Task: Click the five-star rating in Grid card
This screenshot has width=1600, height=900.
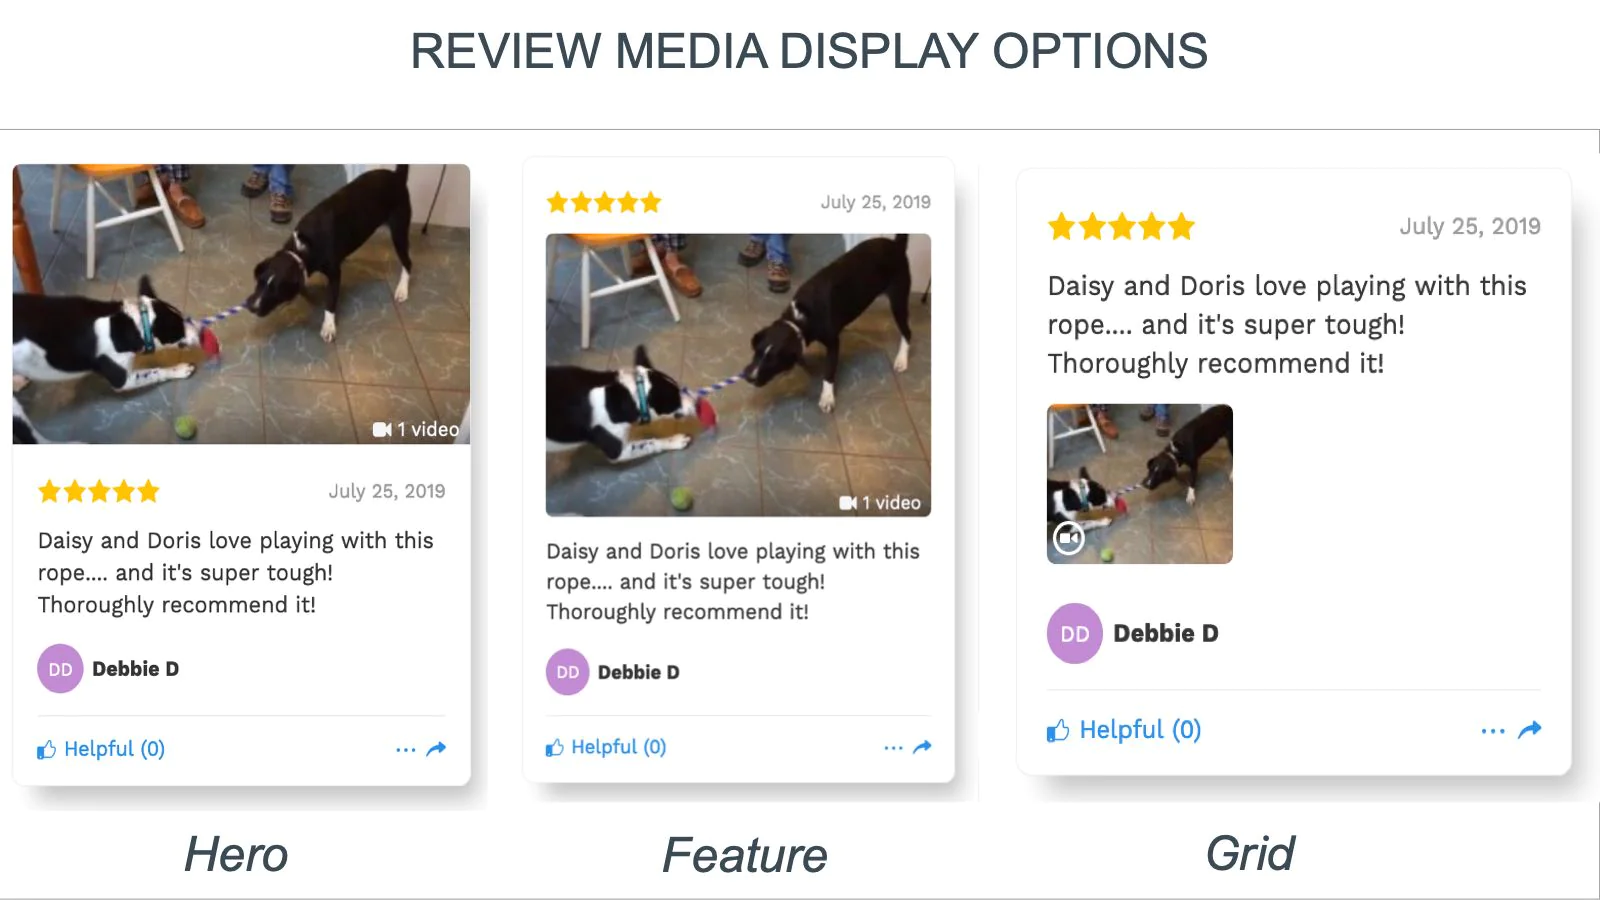Action: click(x=1121, y=227)
